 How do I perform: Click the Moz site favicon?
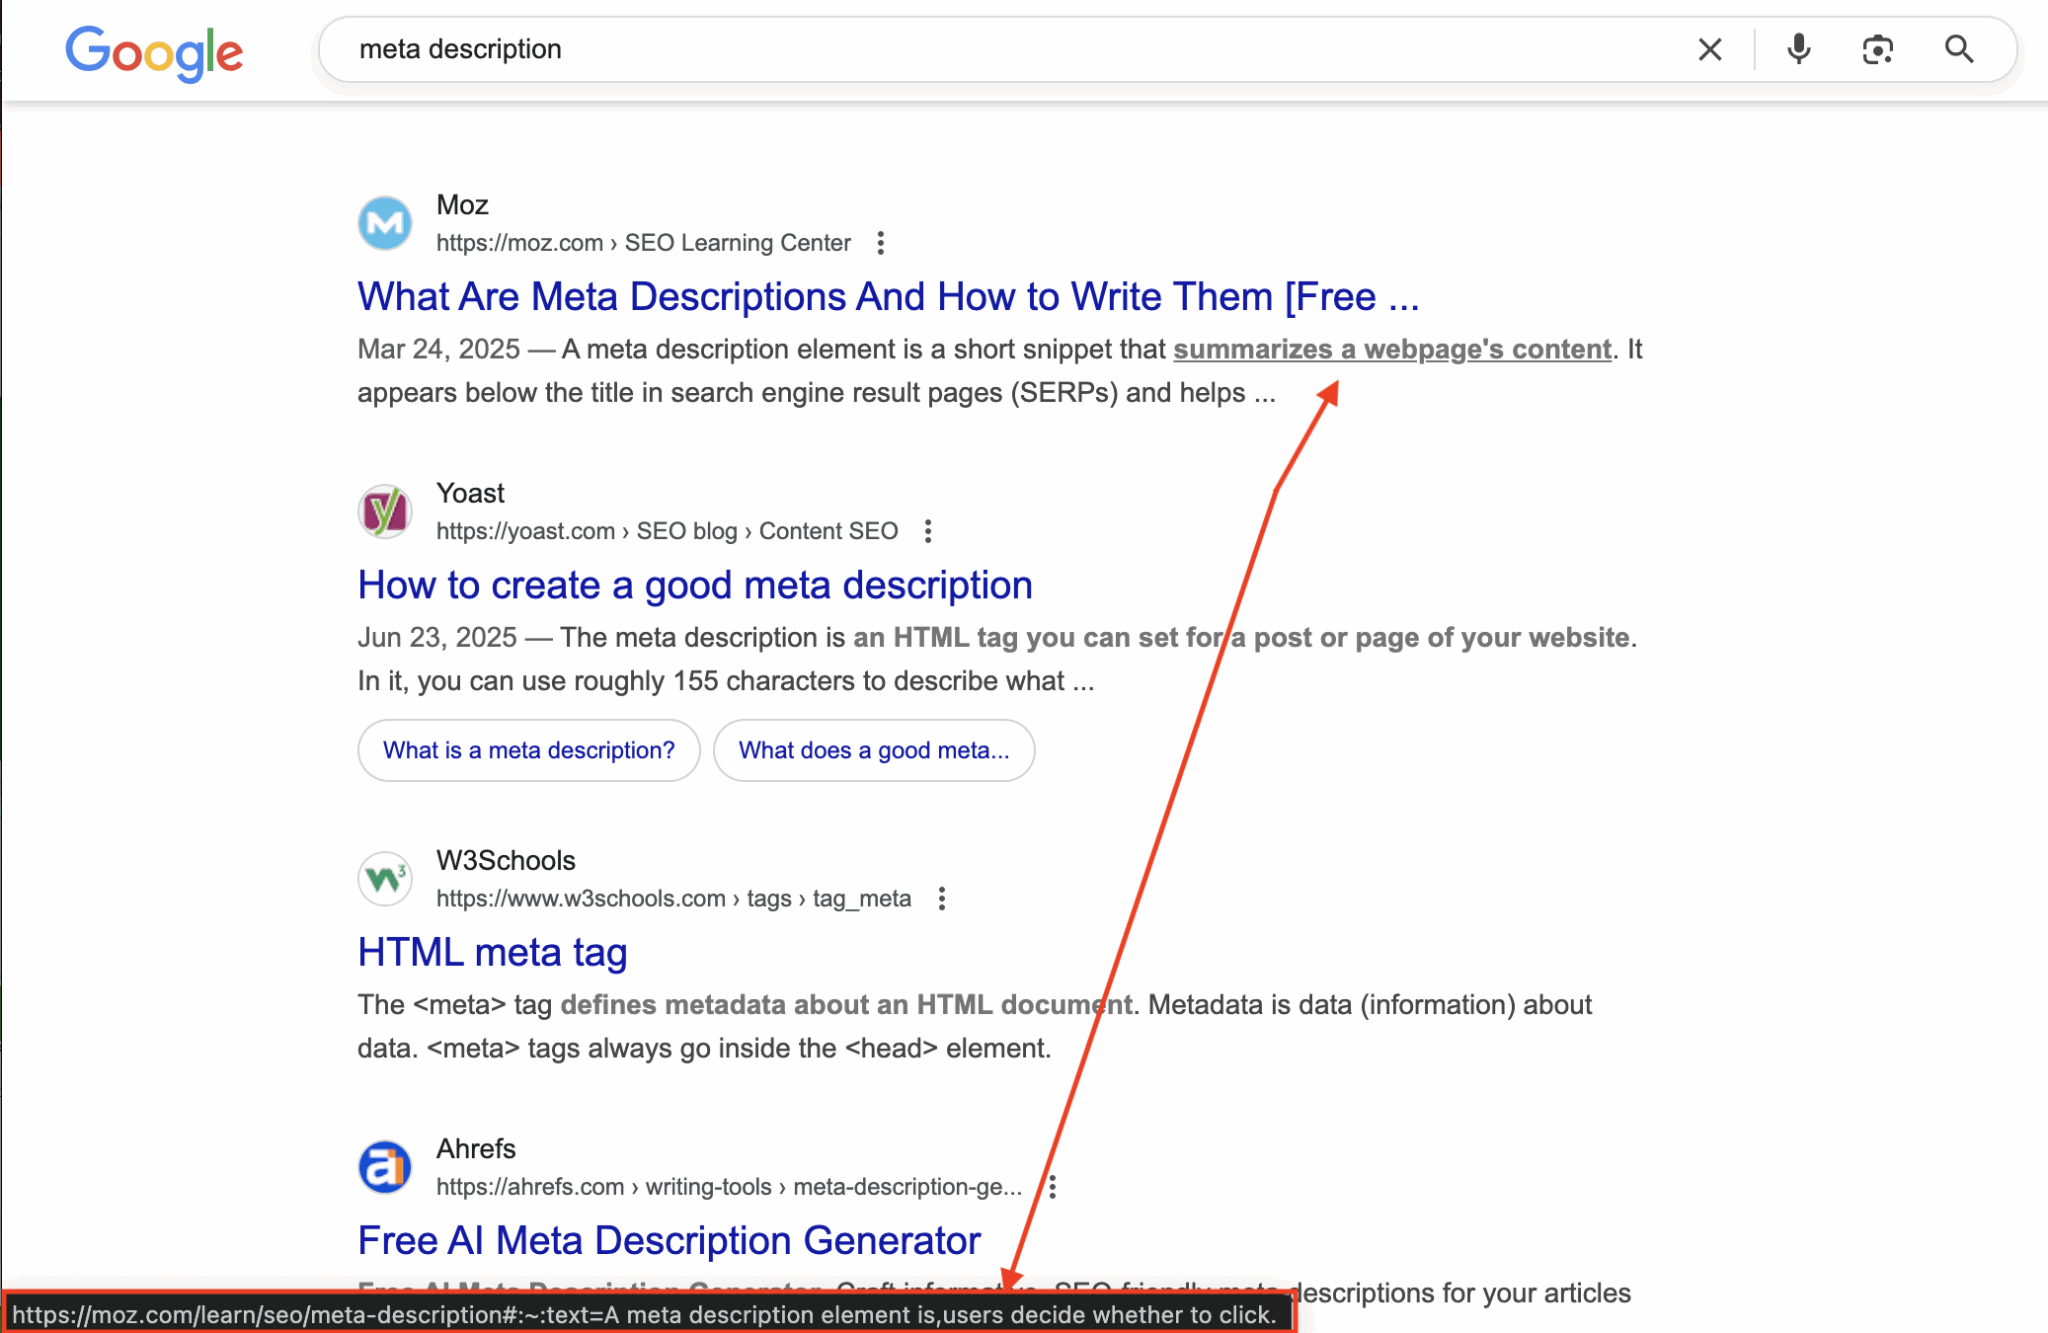[x=384, y=222]
